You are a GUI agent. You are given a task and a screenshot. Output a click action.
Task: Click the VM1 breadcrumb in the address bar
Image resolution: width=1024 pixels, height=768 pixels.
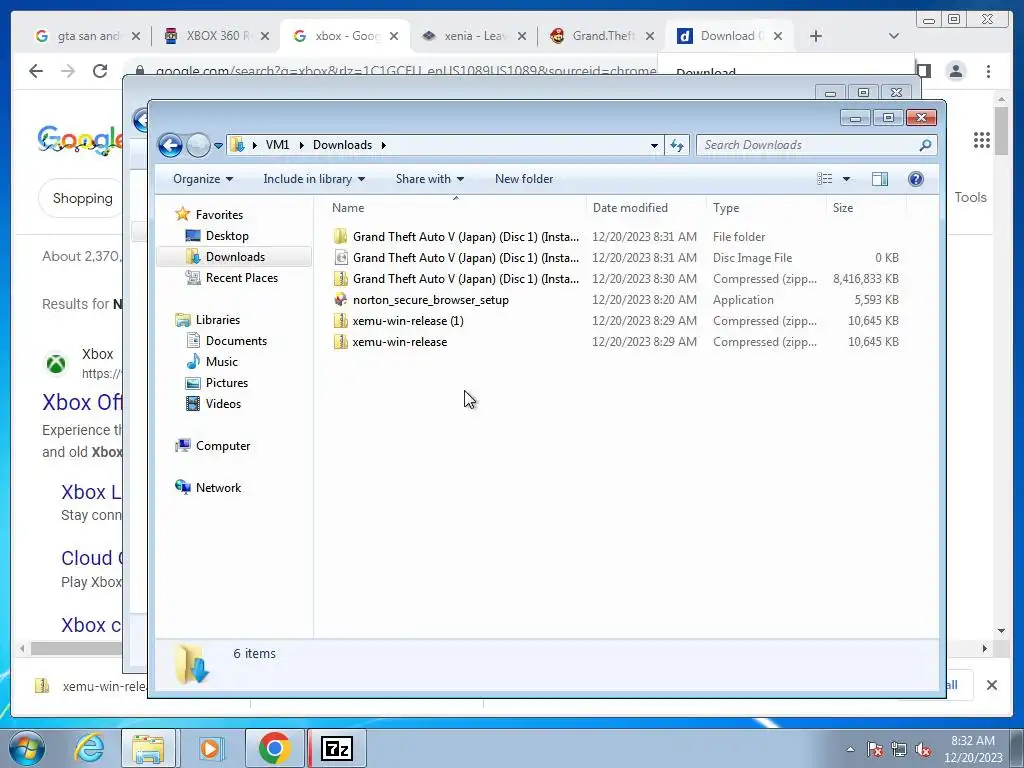[x=277, y=145]
